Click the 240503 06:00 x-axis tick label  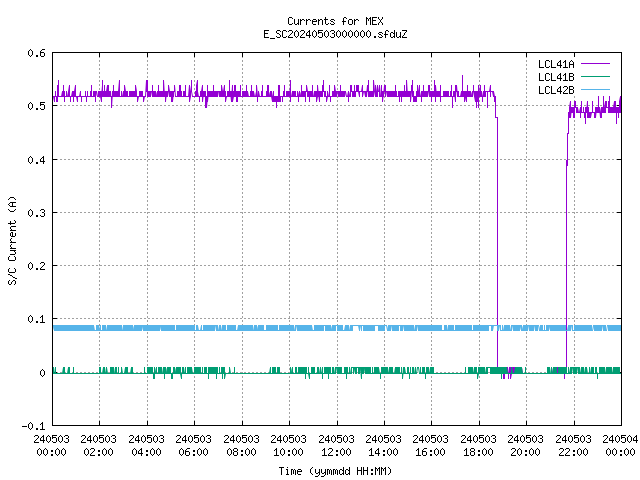click(193, 446)
